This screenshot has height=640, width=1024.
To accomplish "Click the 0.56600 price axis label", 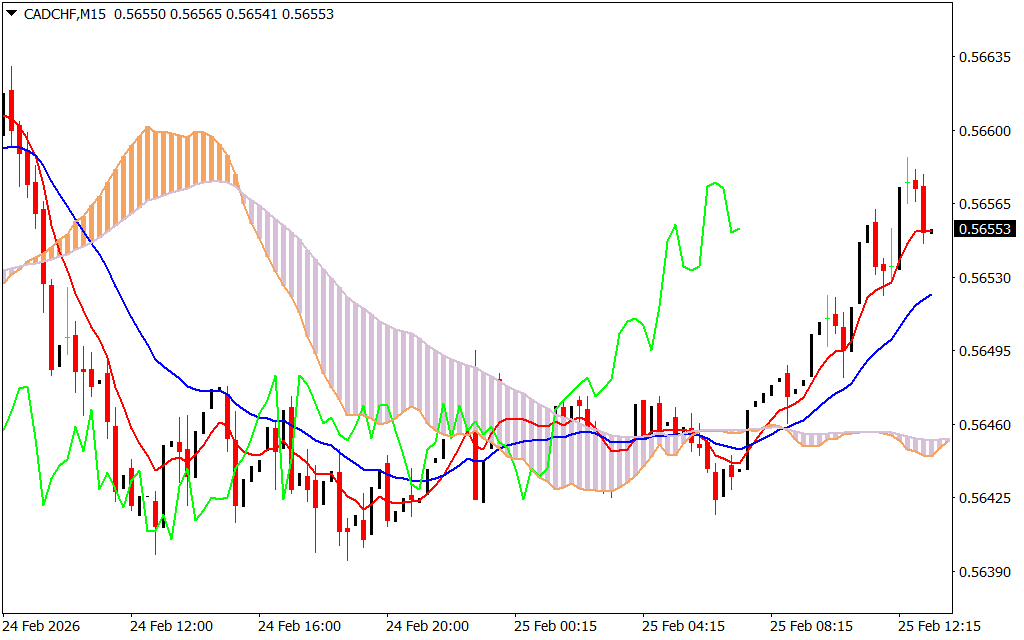I will (x=985, y=131).
